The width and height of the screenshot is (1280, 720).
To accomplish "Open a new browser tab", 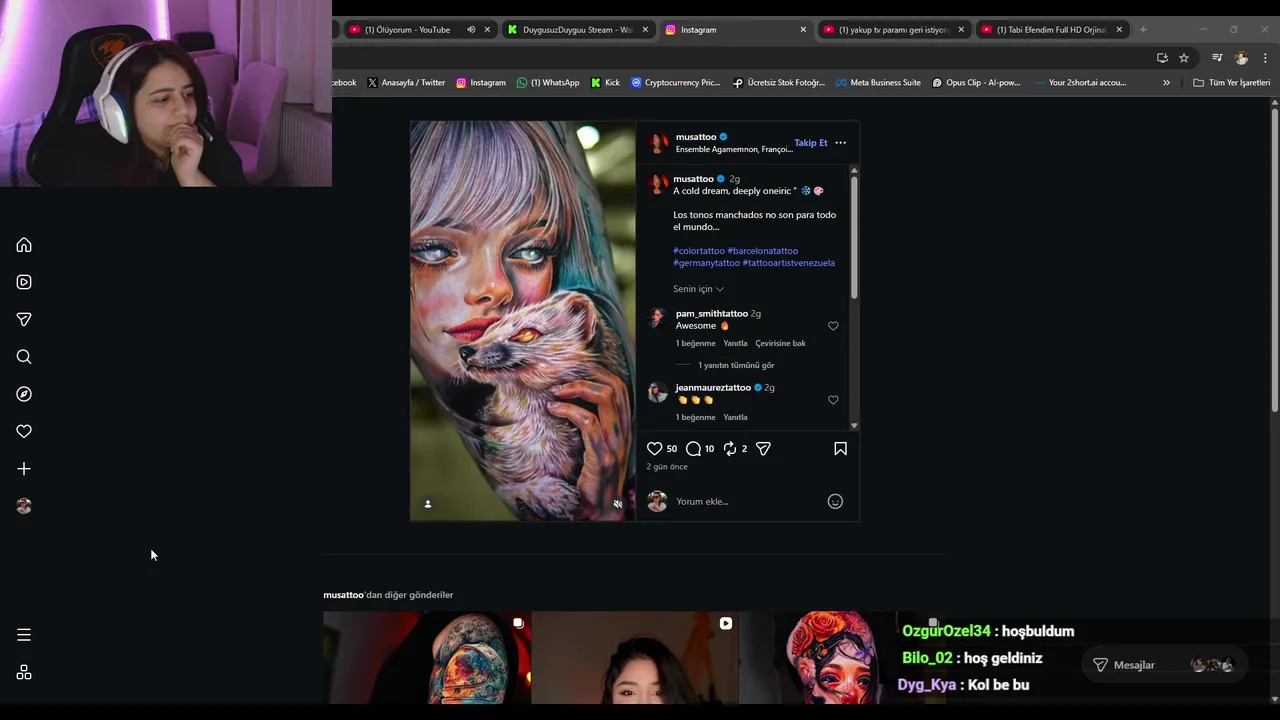I will click(1143, 30).
